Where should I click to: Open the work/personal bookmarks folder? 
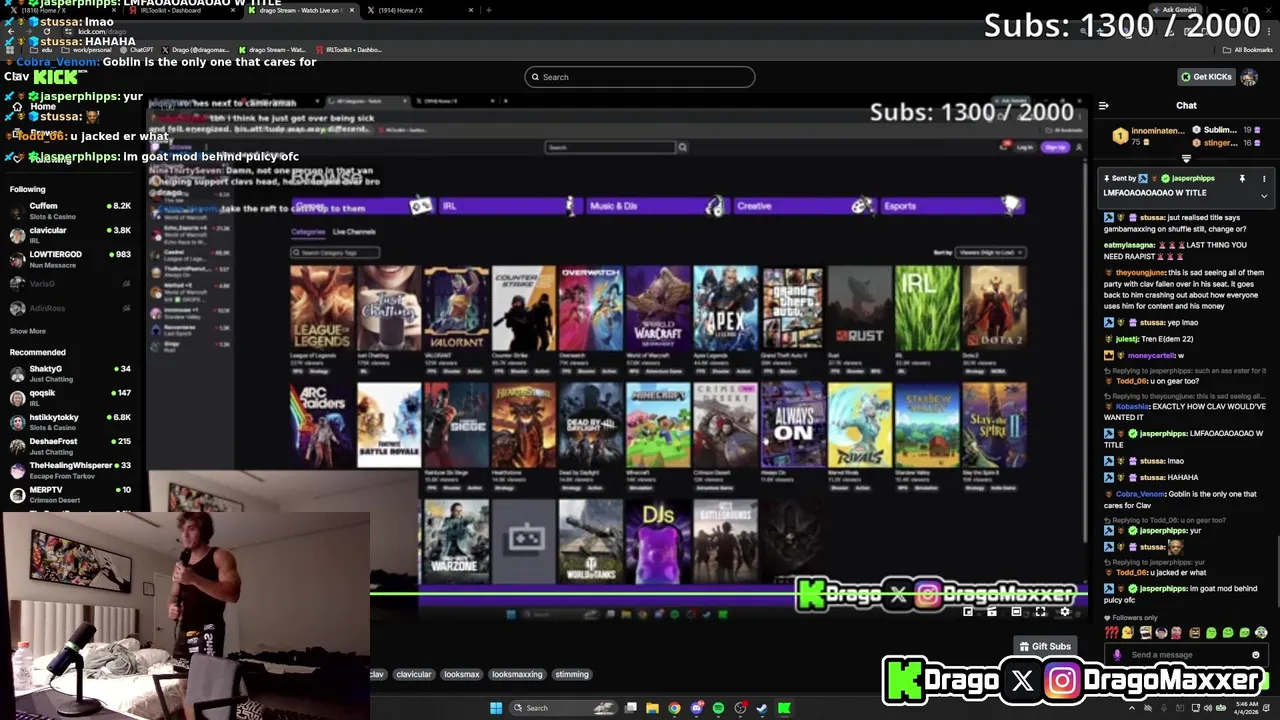87,49
